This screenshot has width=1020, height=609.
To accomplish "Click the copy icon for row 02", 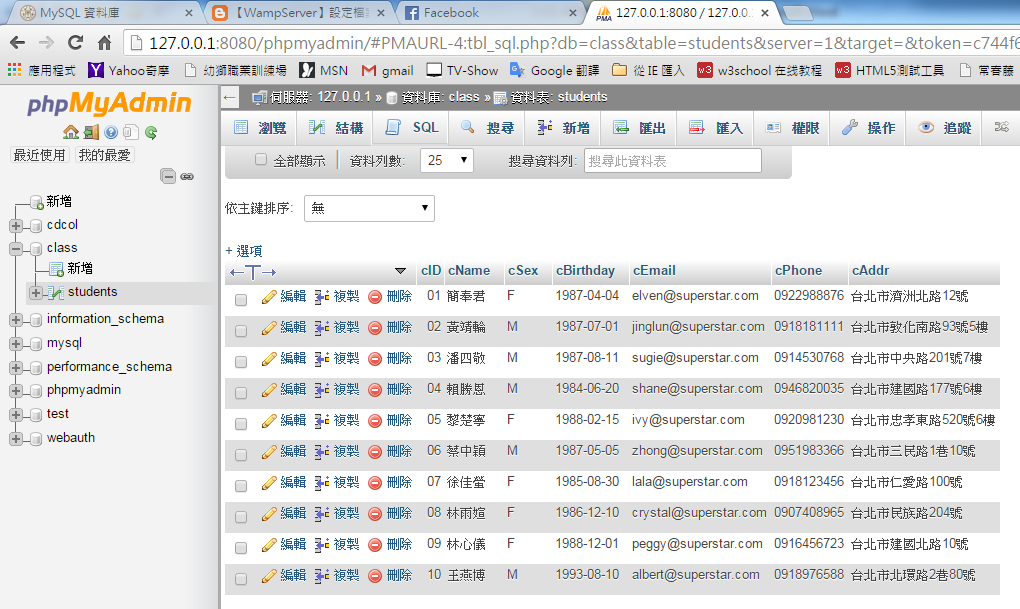I will 321,328.
